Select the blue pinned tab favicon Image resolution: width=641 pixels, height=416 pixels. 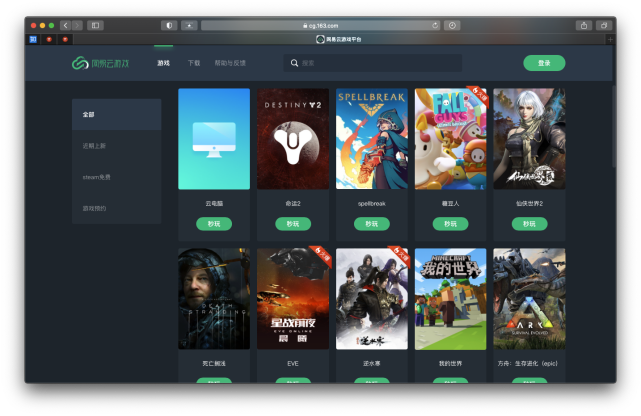(33, 39)
